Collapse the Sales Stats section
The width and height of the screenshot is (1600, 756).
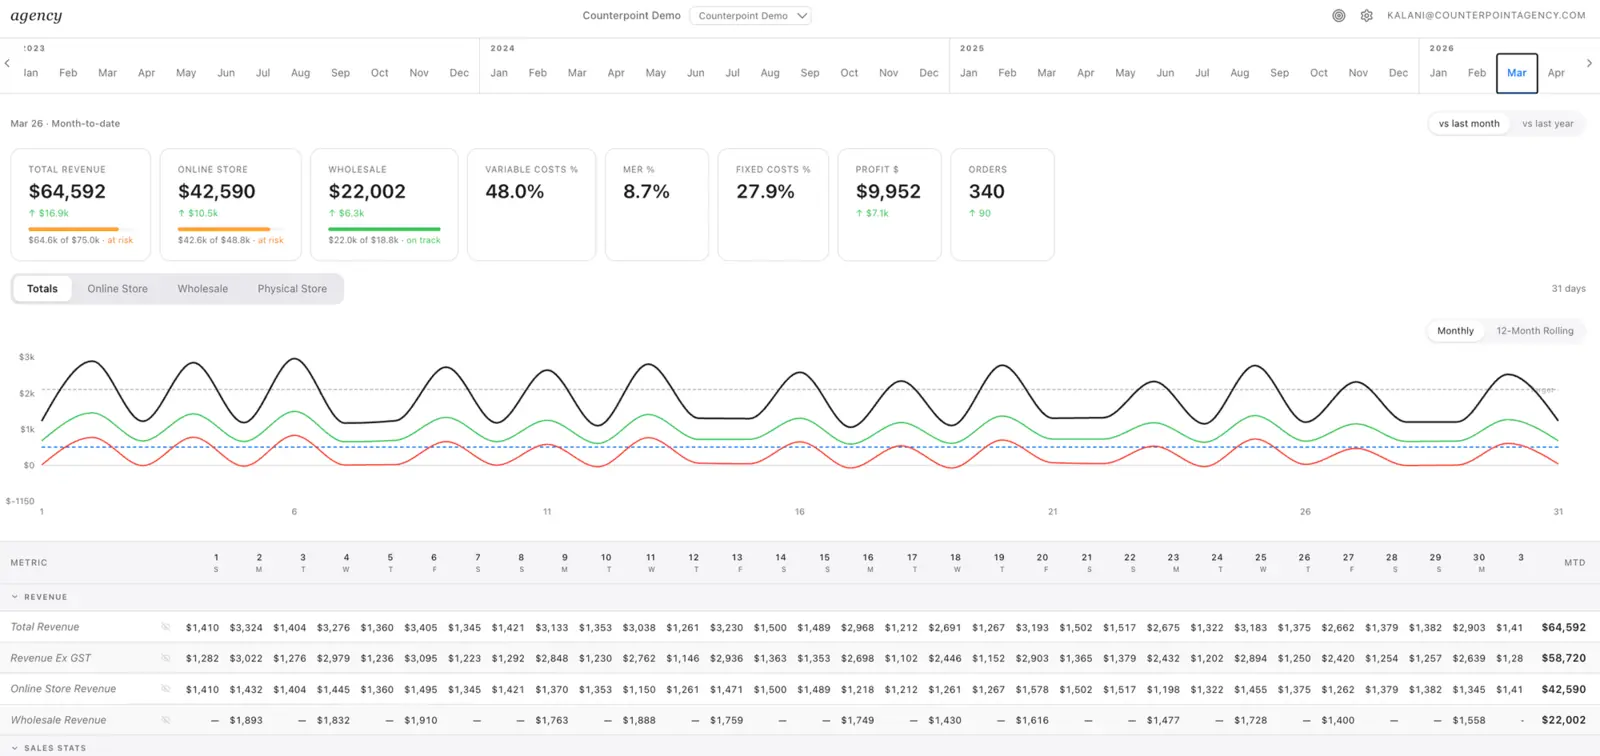click(x=48, y=748)
